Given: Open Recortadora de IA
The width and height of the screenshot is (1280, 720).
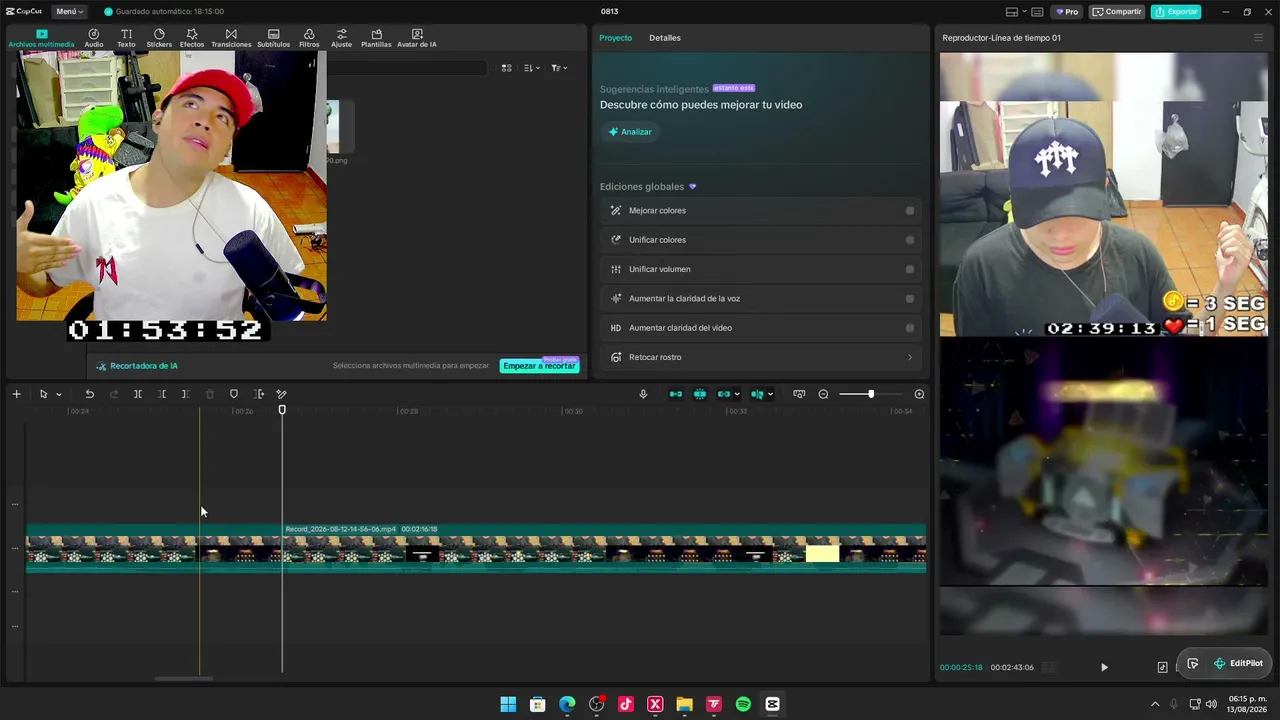Looking at the screenshot, I should point(137,366).
